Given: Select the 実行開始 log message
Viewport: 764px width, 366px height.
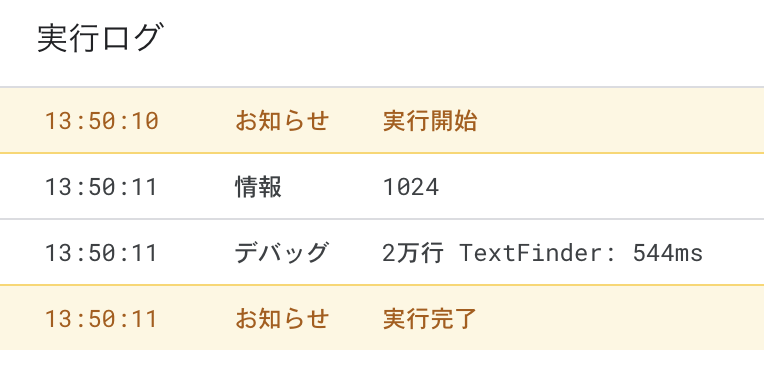Looking at the screenshot, I should tap(430, 121).
